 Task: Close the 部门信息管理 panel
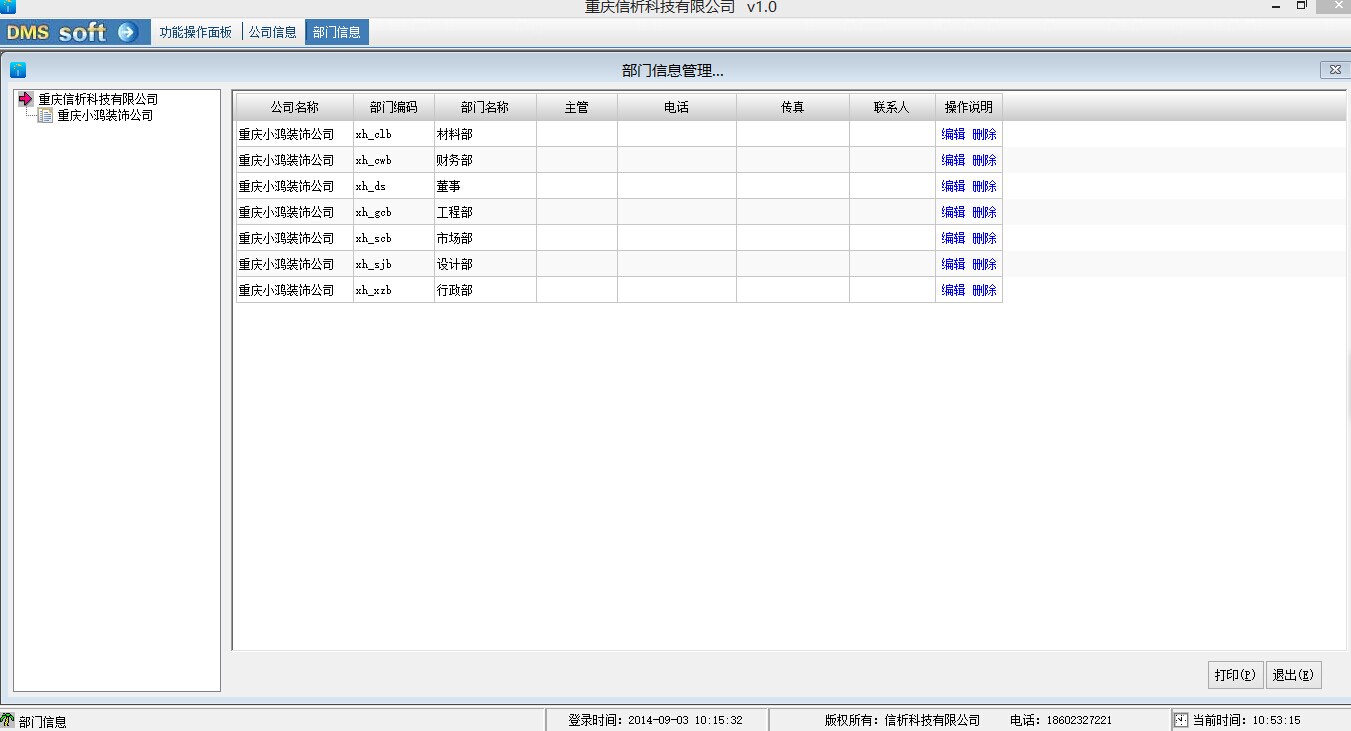(1333, 70)
